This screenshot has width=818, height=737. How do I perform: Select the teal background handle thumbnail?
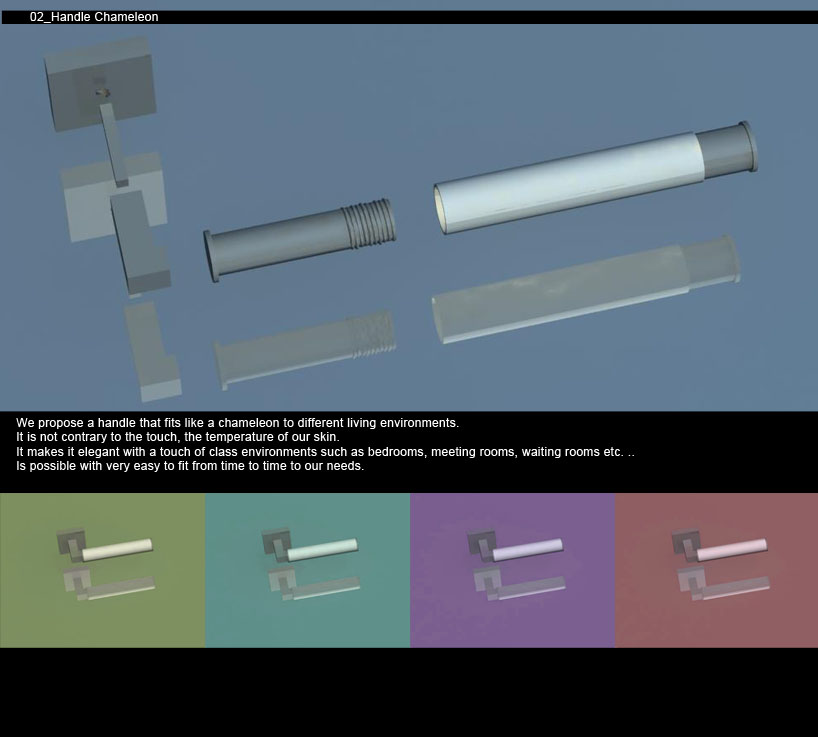click(x=307, y=570)
